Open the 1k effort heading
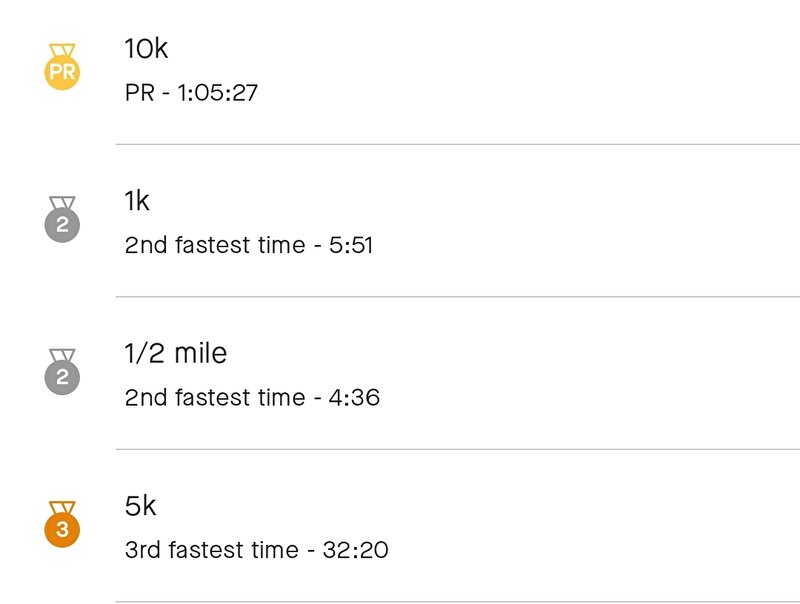Viewport: 800px width, 604px height. point(137,201)
